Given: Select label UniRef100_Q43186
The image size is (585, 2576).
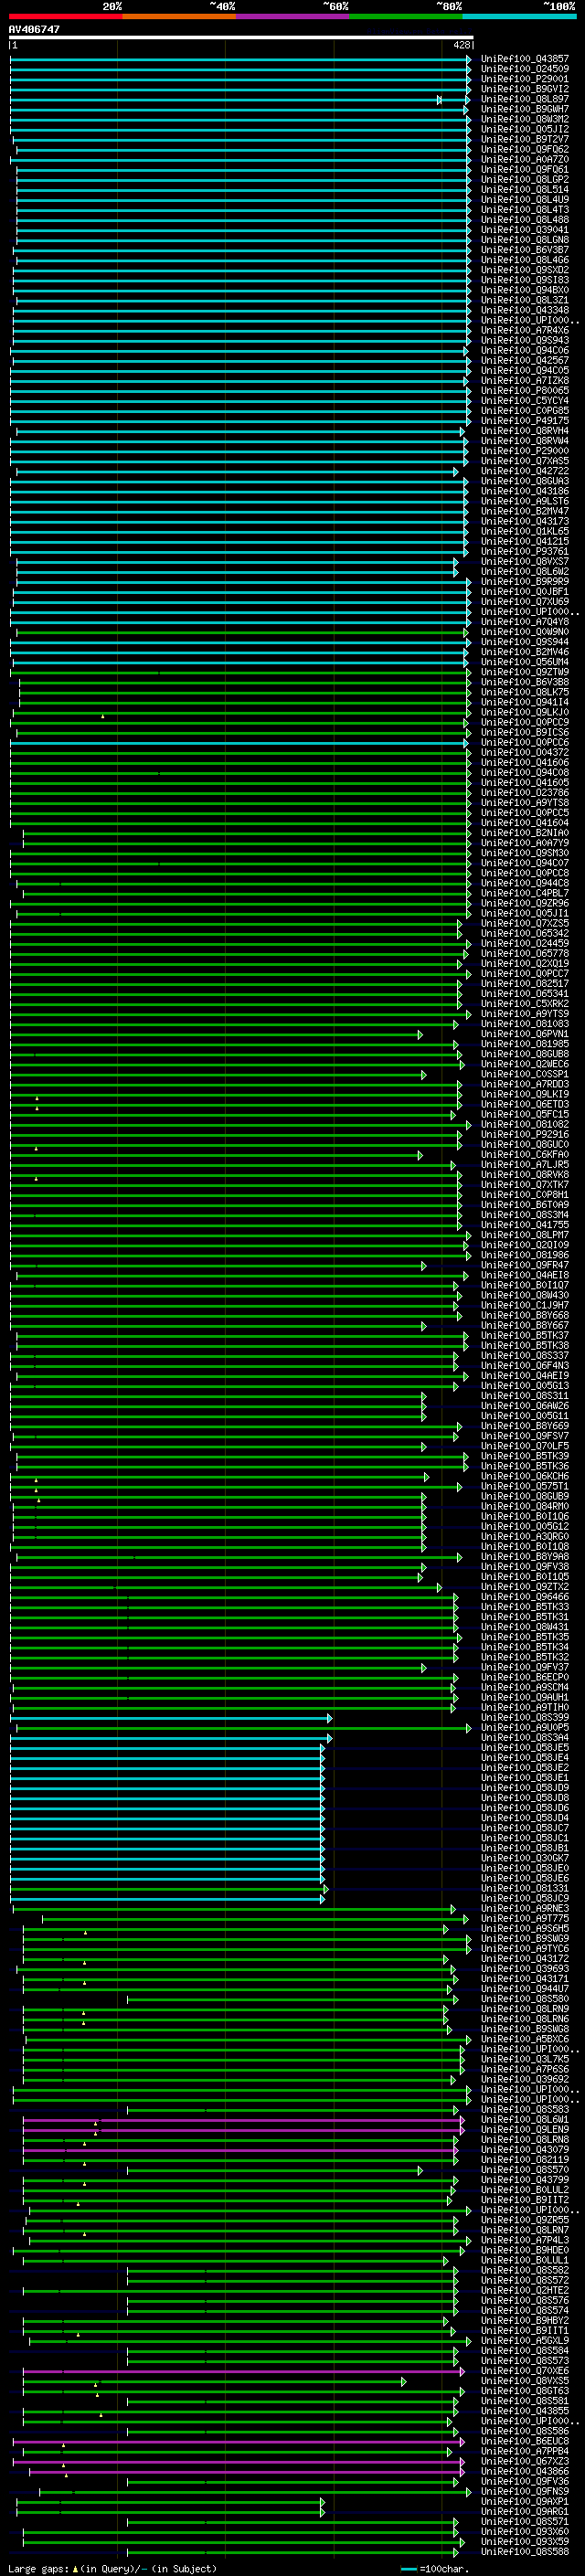Looking at the screenshot, I should click(524, 491).
